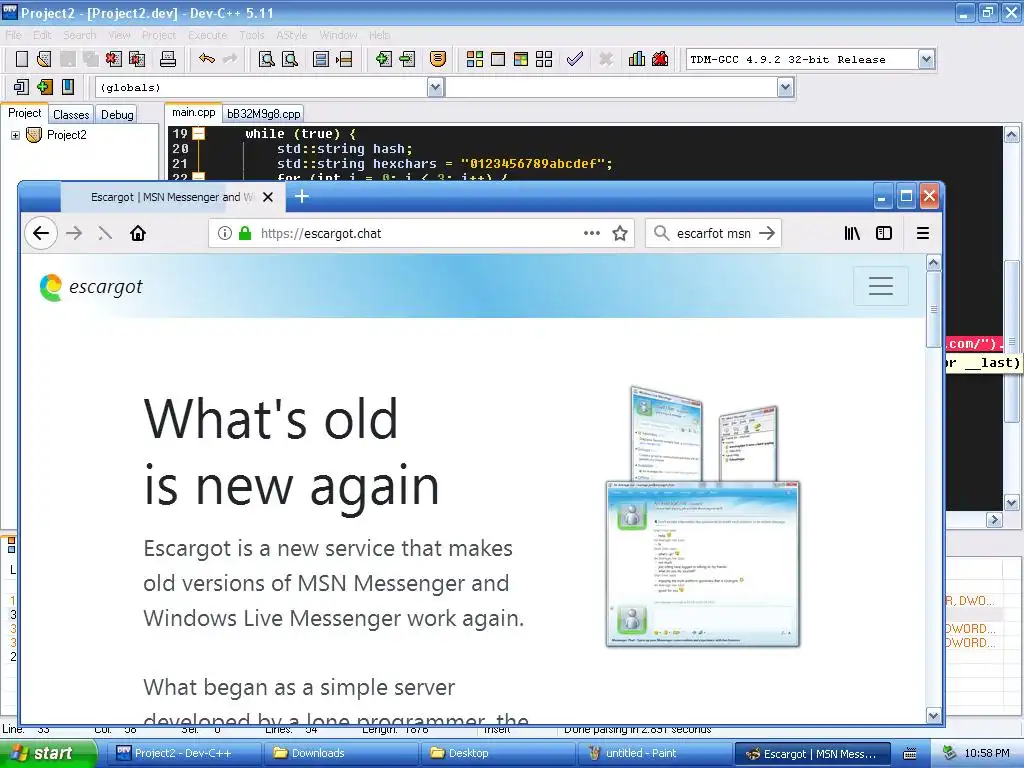The height and width of the screenshot is (768, 1024).
Task: Select the bB32M9g8.cpp editor tab
Action: pos(264,114)
